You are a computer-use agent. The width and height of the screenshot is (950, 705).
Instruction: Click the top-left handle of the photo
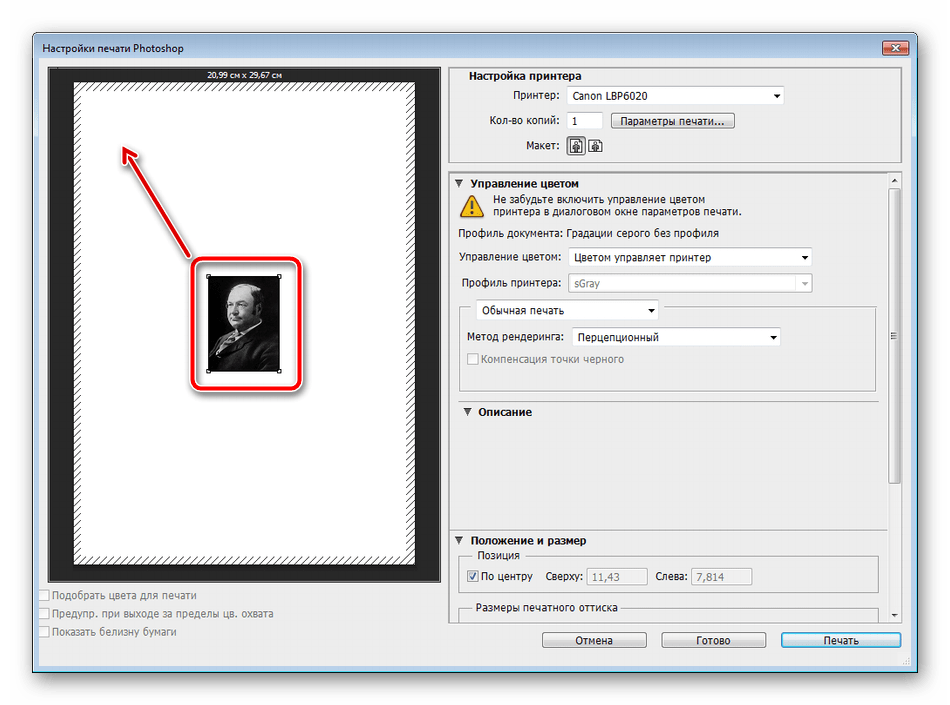pos(208,277)
